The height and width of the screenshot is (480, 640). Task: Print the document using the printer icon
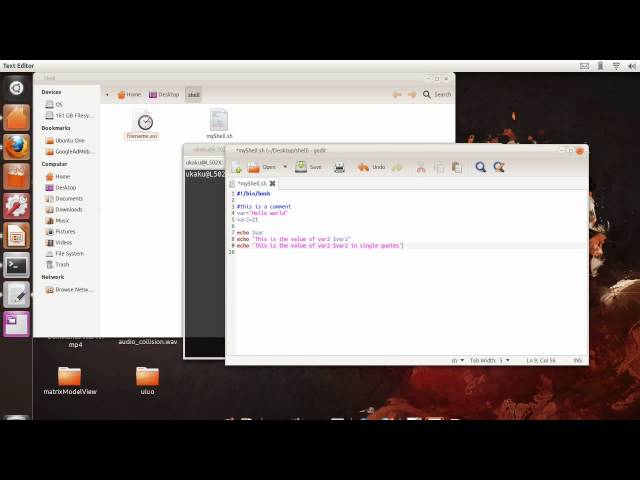tap(339, 167)
